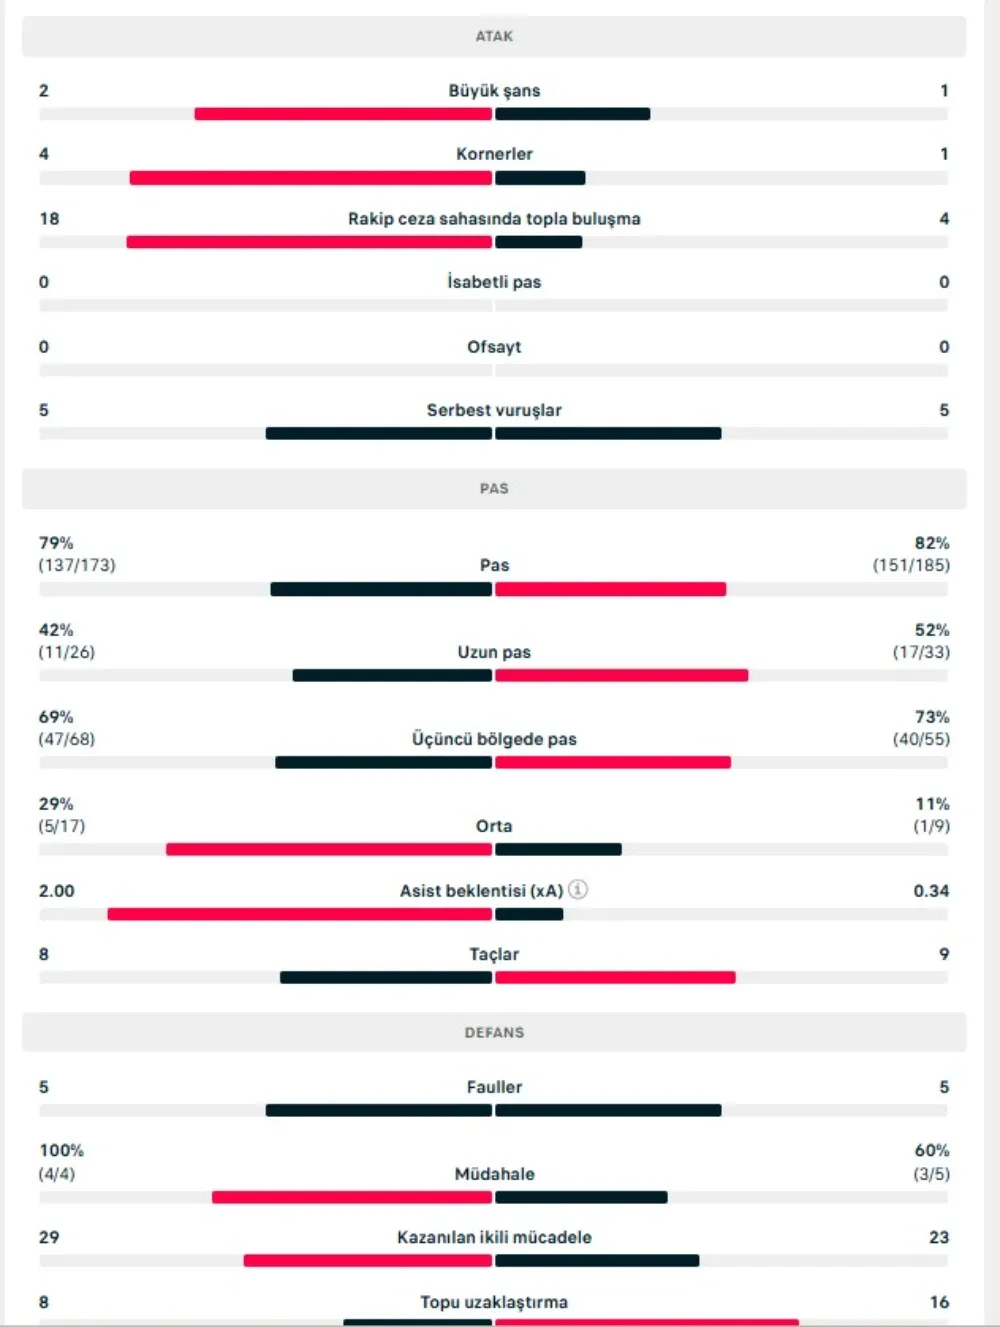Click the Büyük şans stat label

pos(494,91)
